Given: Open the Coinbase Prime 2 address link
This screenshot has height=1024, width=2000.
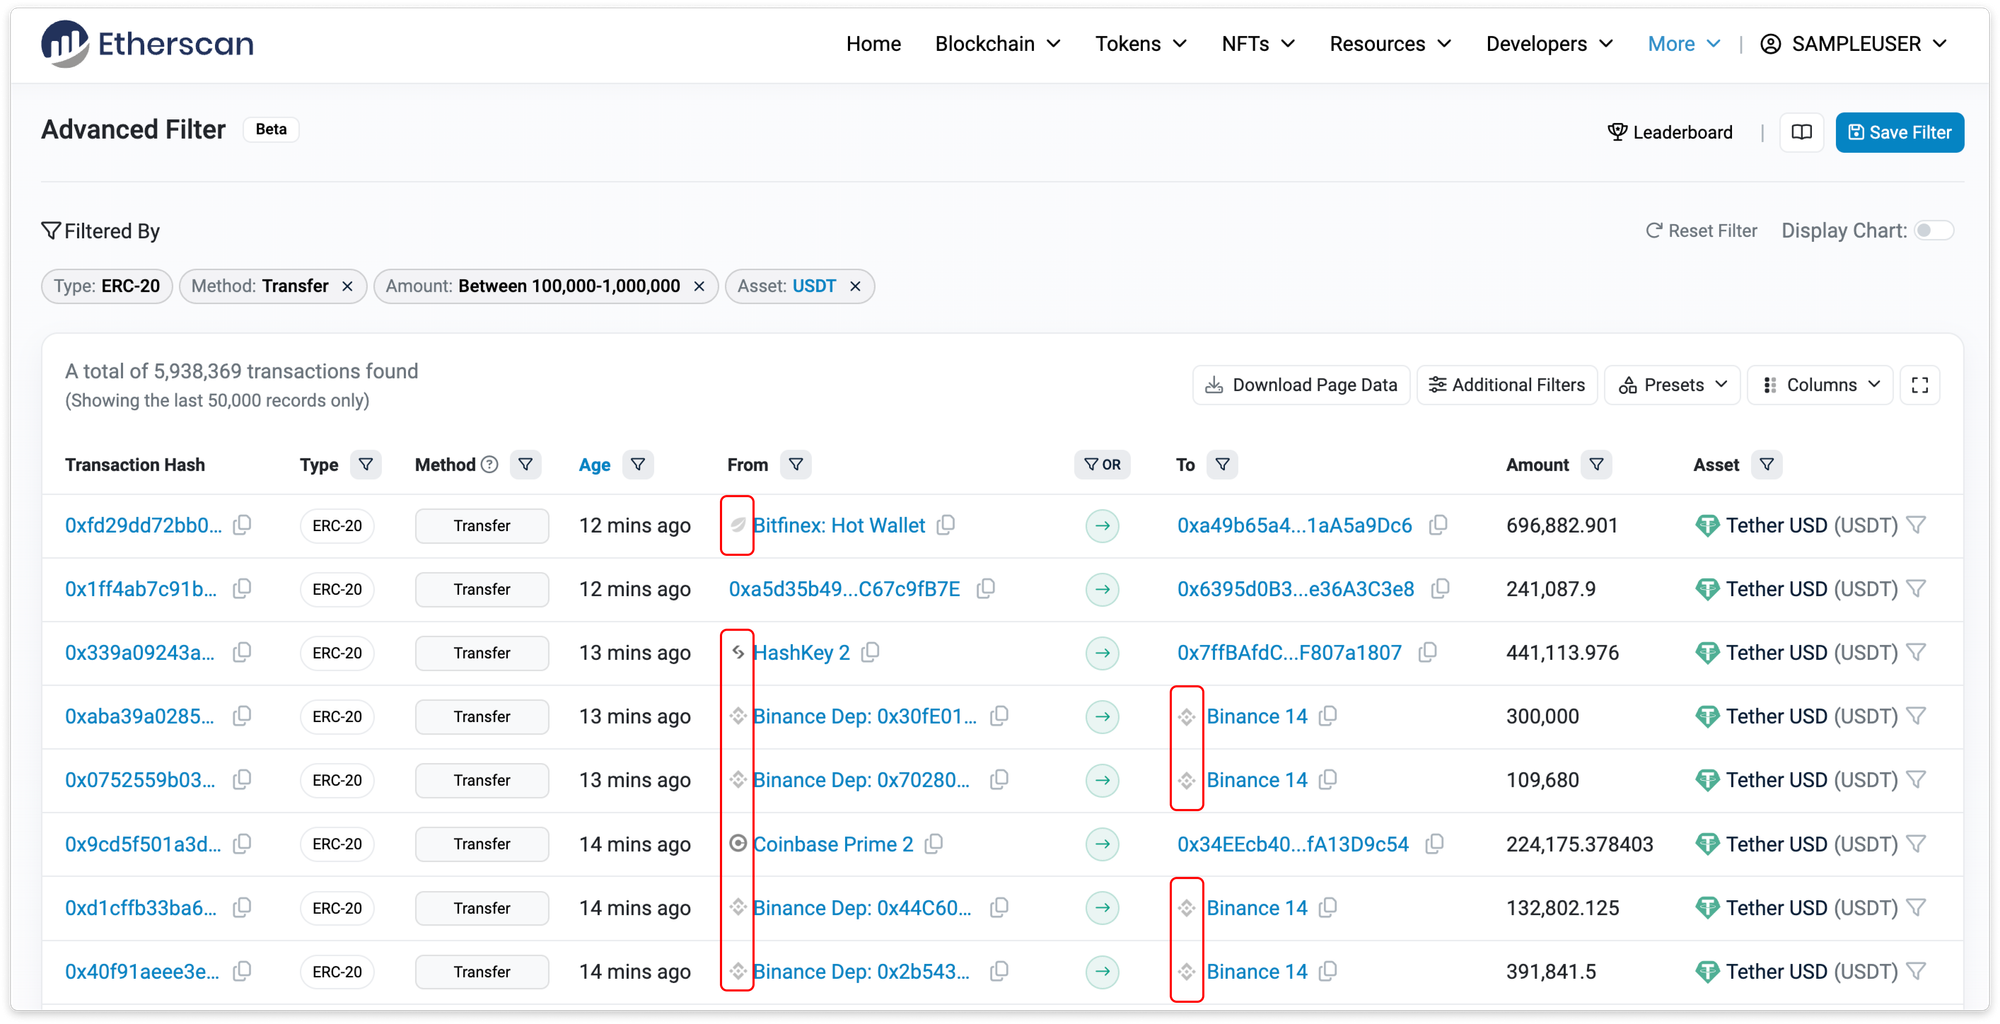Looking at the screenshot, I should tap(832, 844).
